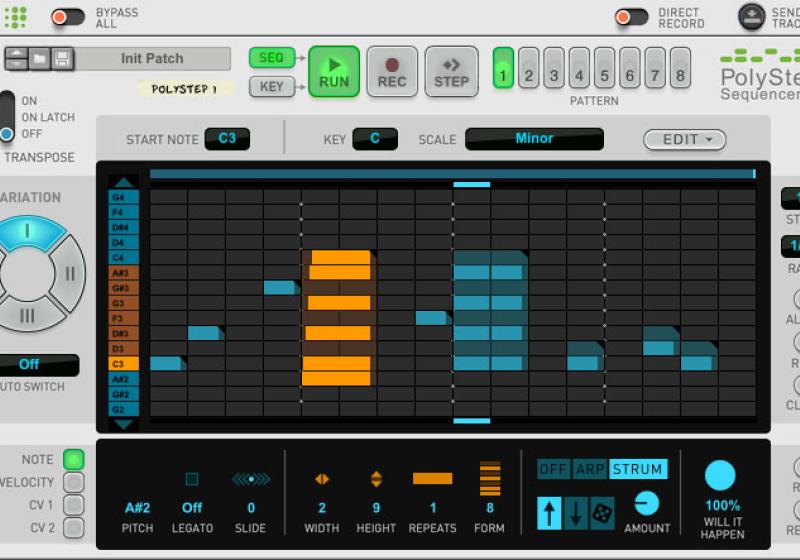The width and height of the screenshot is (800, 560).
Task: Select pattern 4
Action: pyautogui.click(x=579, y=68)
